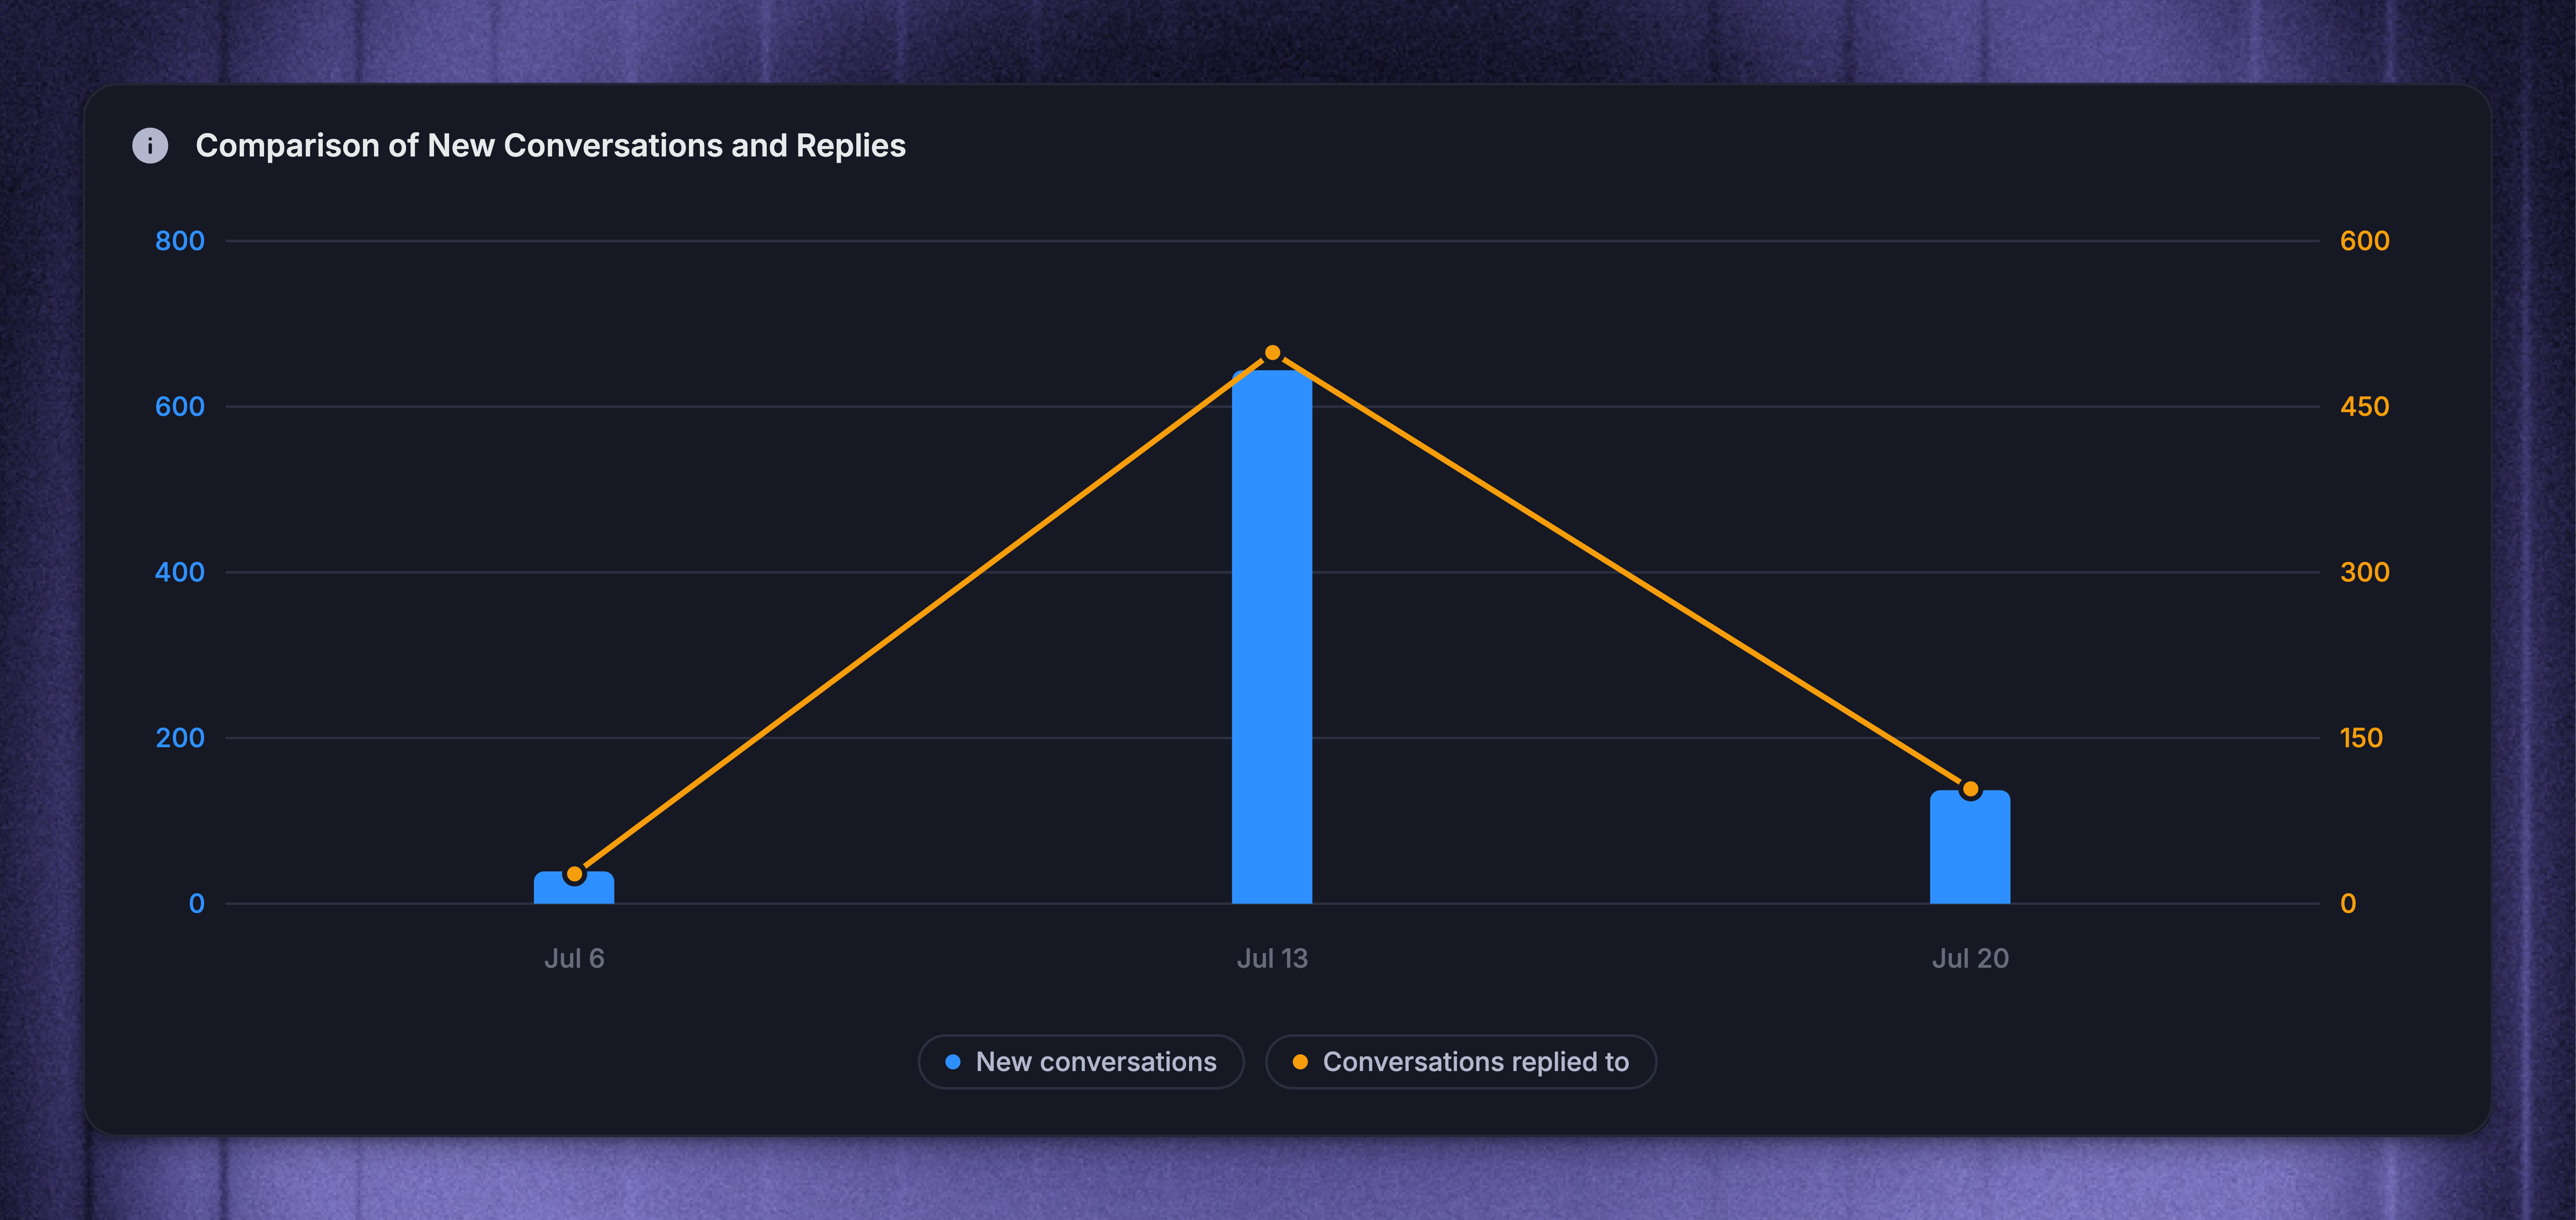This screenshot has height=1220, width=2576.
Task: Click the chart title text
Action: (x=550, y=146)
